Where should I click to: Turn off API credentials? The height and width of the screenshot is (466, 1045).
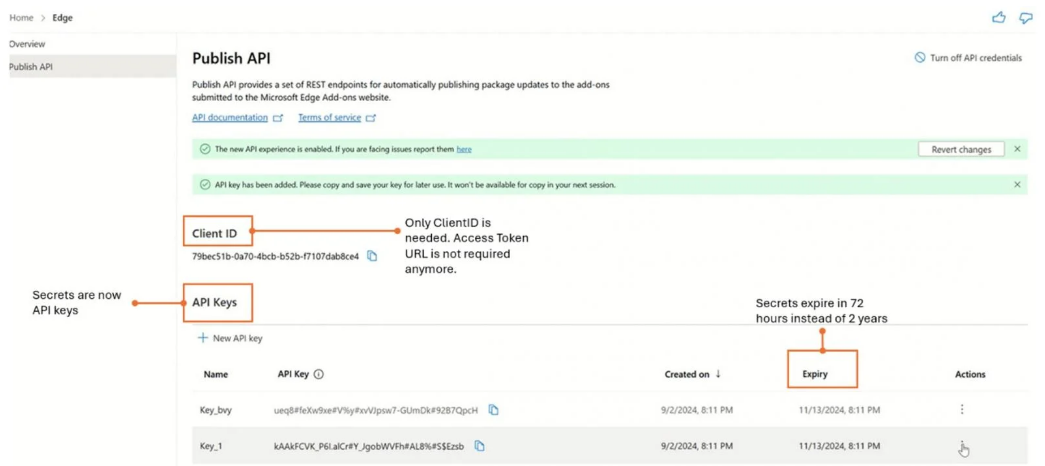coord(968,58)
